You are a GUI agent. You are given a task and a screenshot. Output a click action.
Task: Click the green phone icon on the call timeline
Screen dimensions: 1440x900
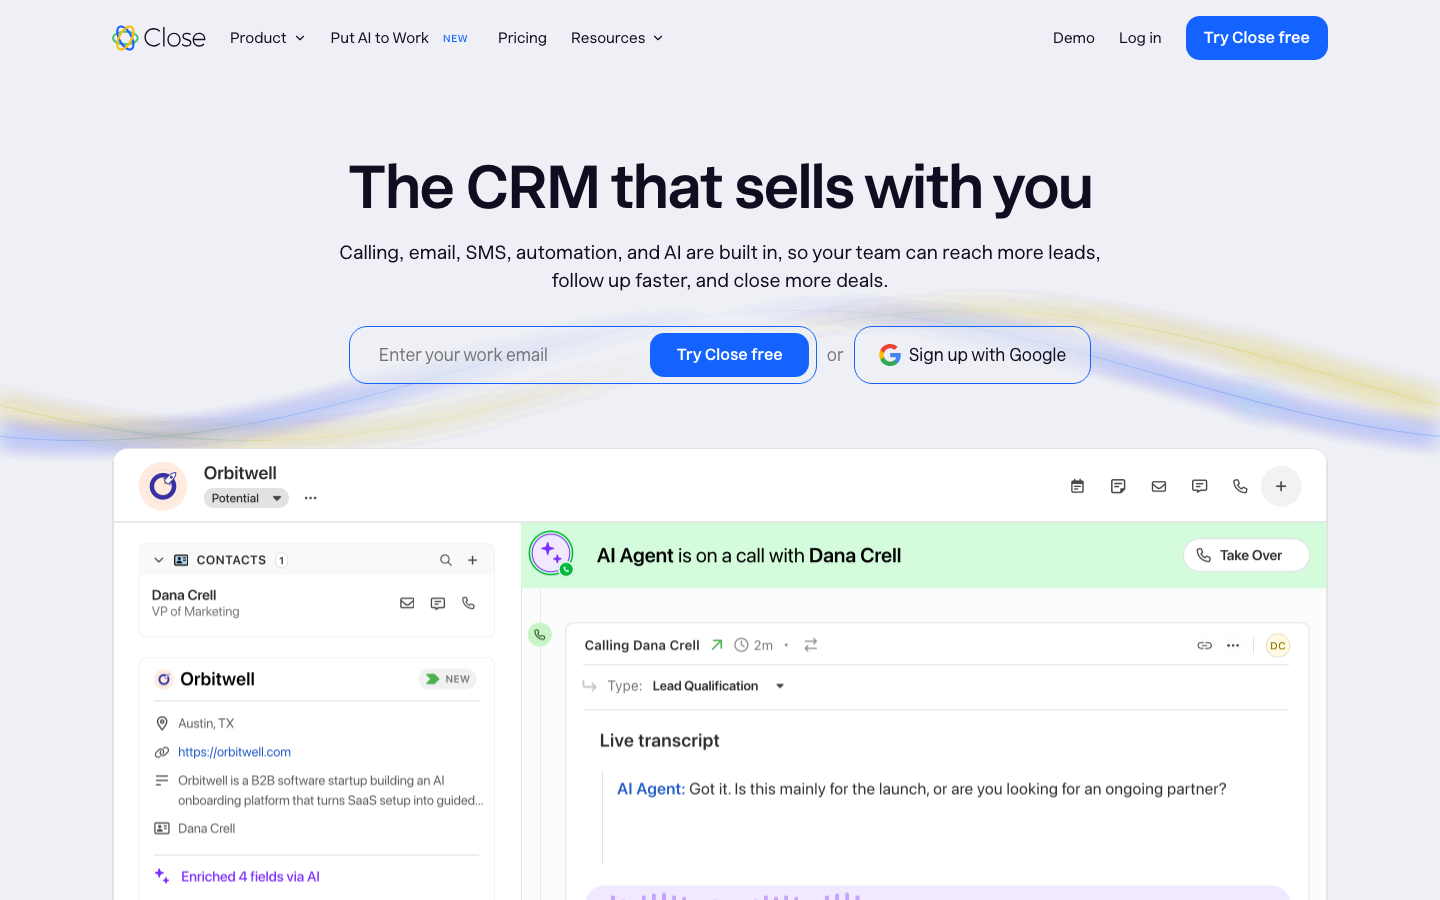click(x=540, y=634)
